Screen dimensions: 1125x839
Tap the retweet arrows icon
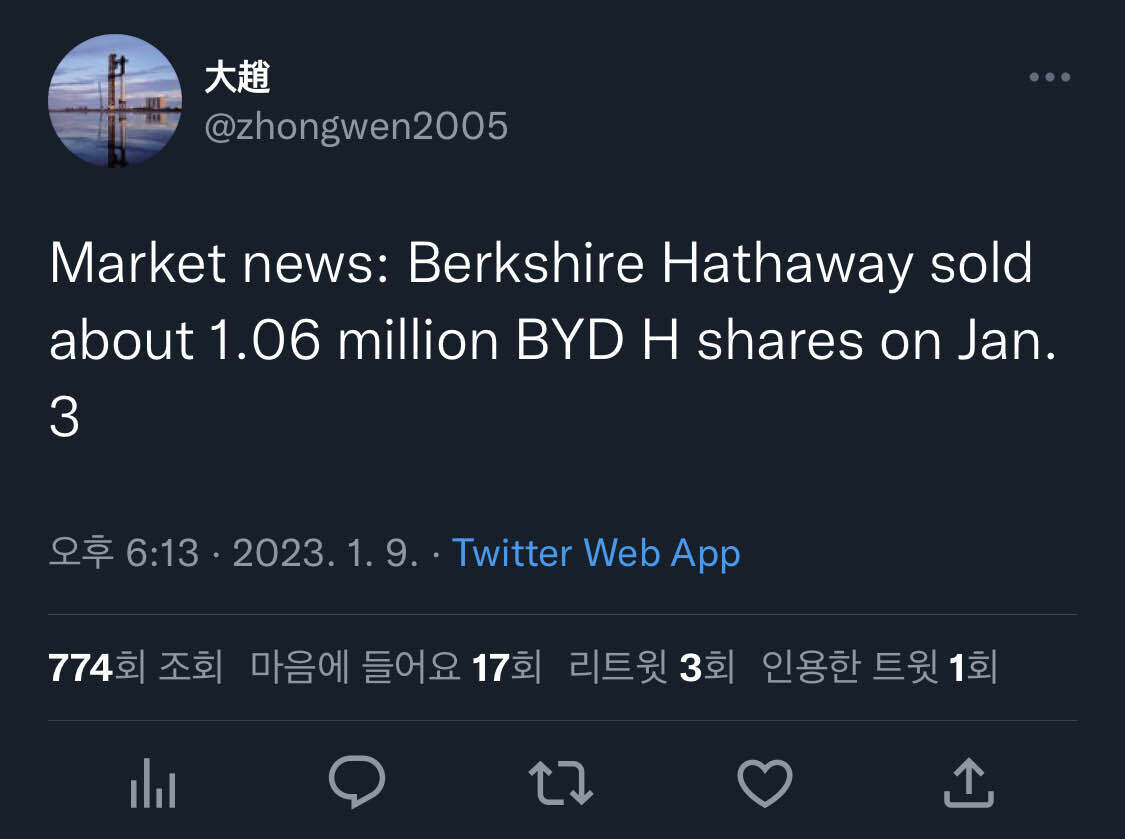[x=561, y=782]
